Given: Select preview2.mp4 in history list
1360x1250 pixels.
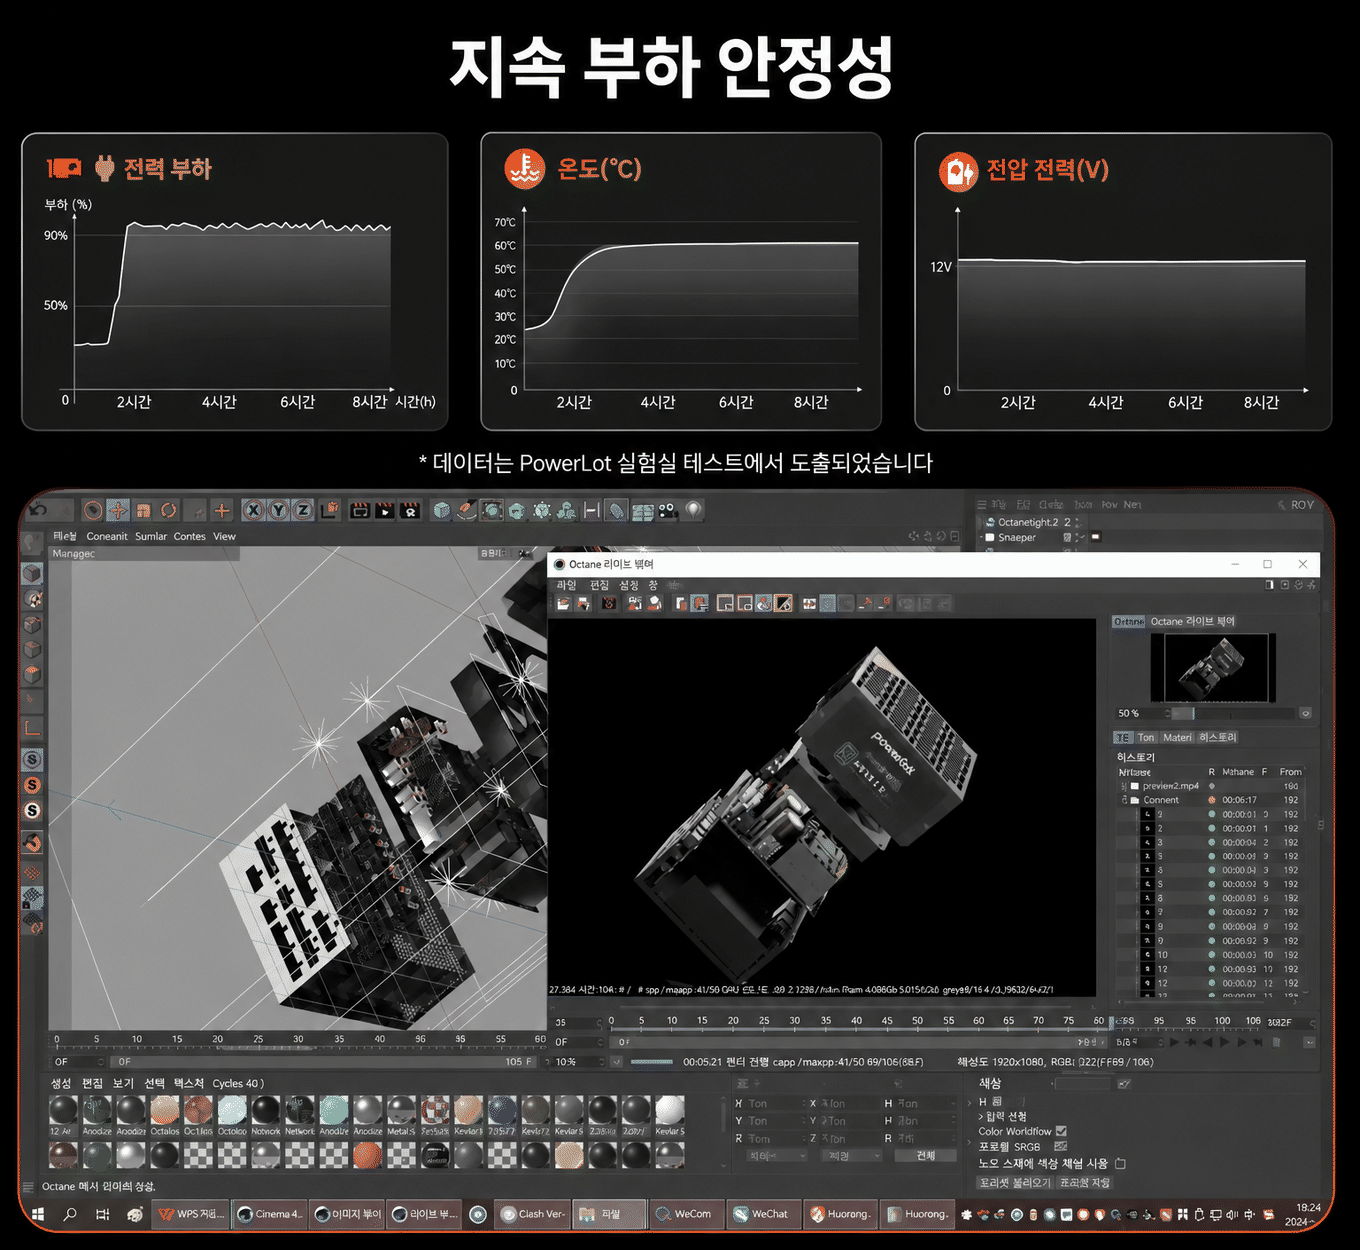Looking at the screenshot, I should 1170,786.
